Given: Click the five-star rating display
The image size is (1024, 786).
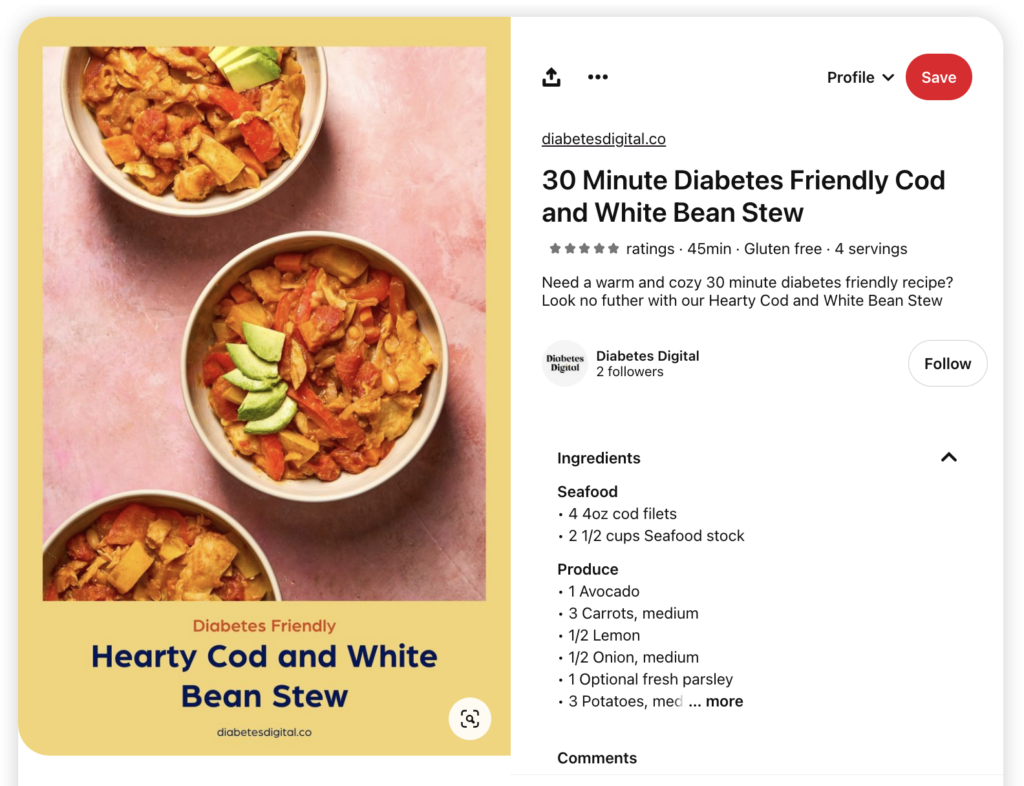Looking at the screenshot, I should coord(584,248).
